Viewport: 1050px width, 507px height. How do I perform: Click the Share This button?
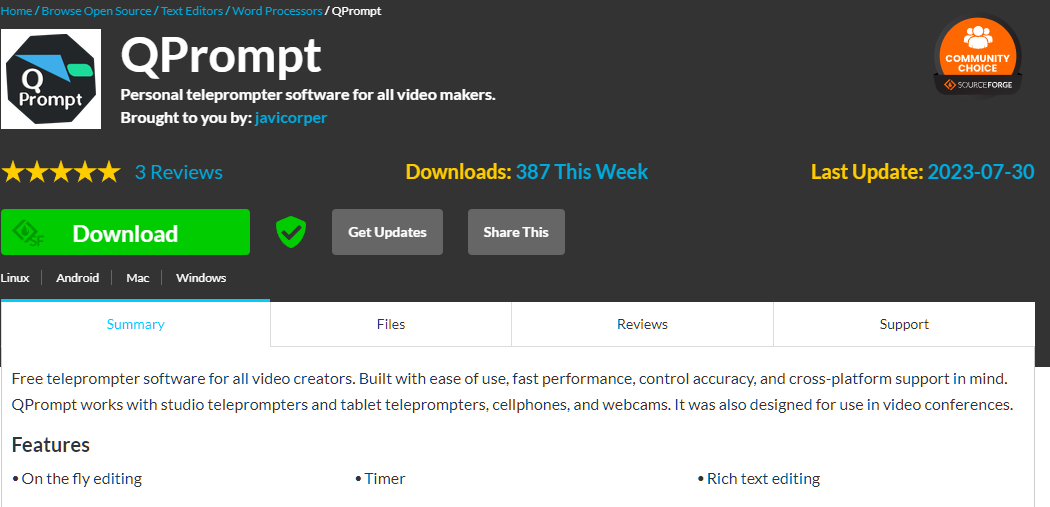click(x=516, y=232)
